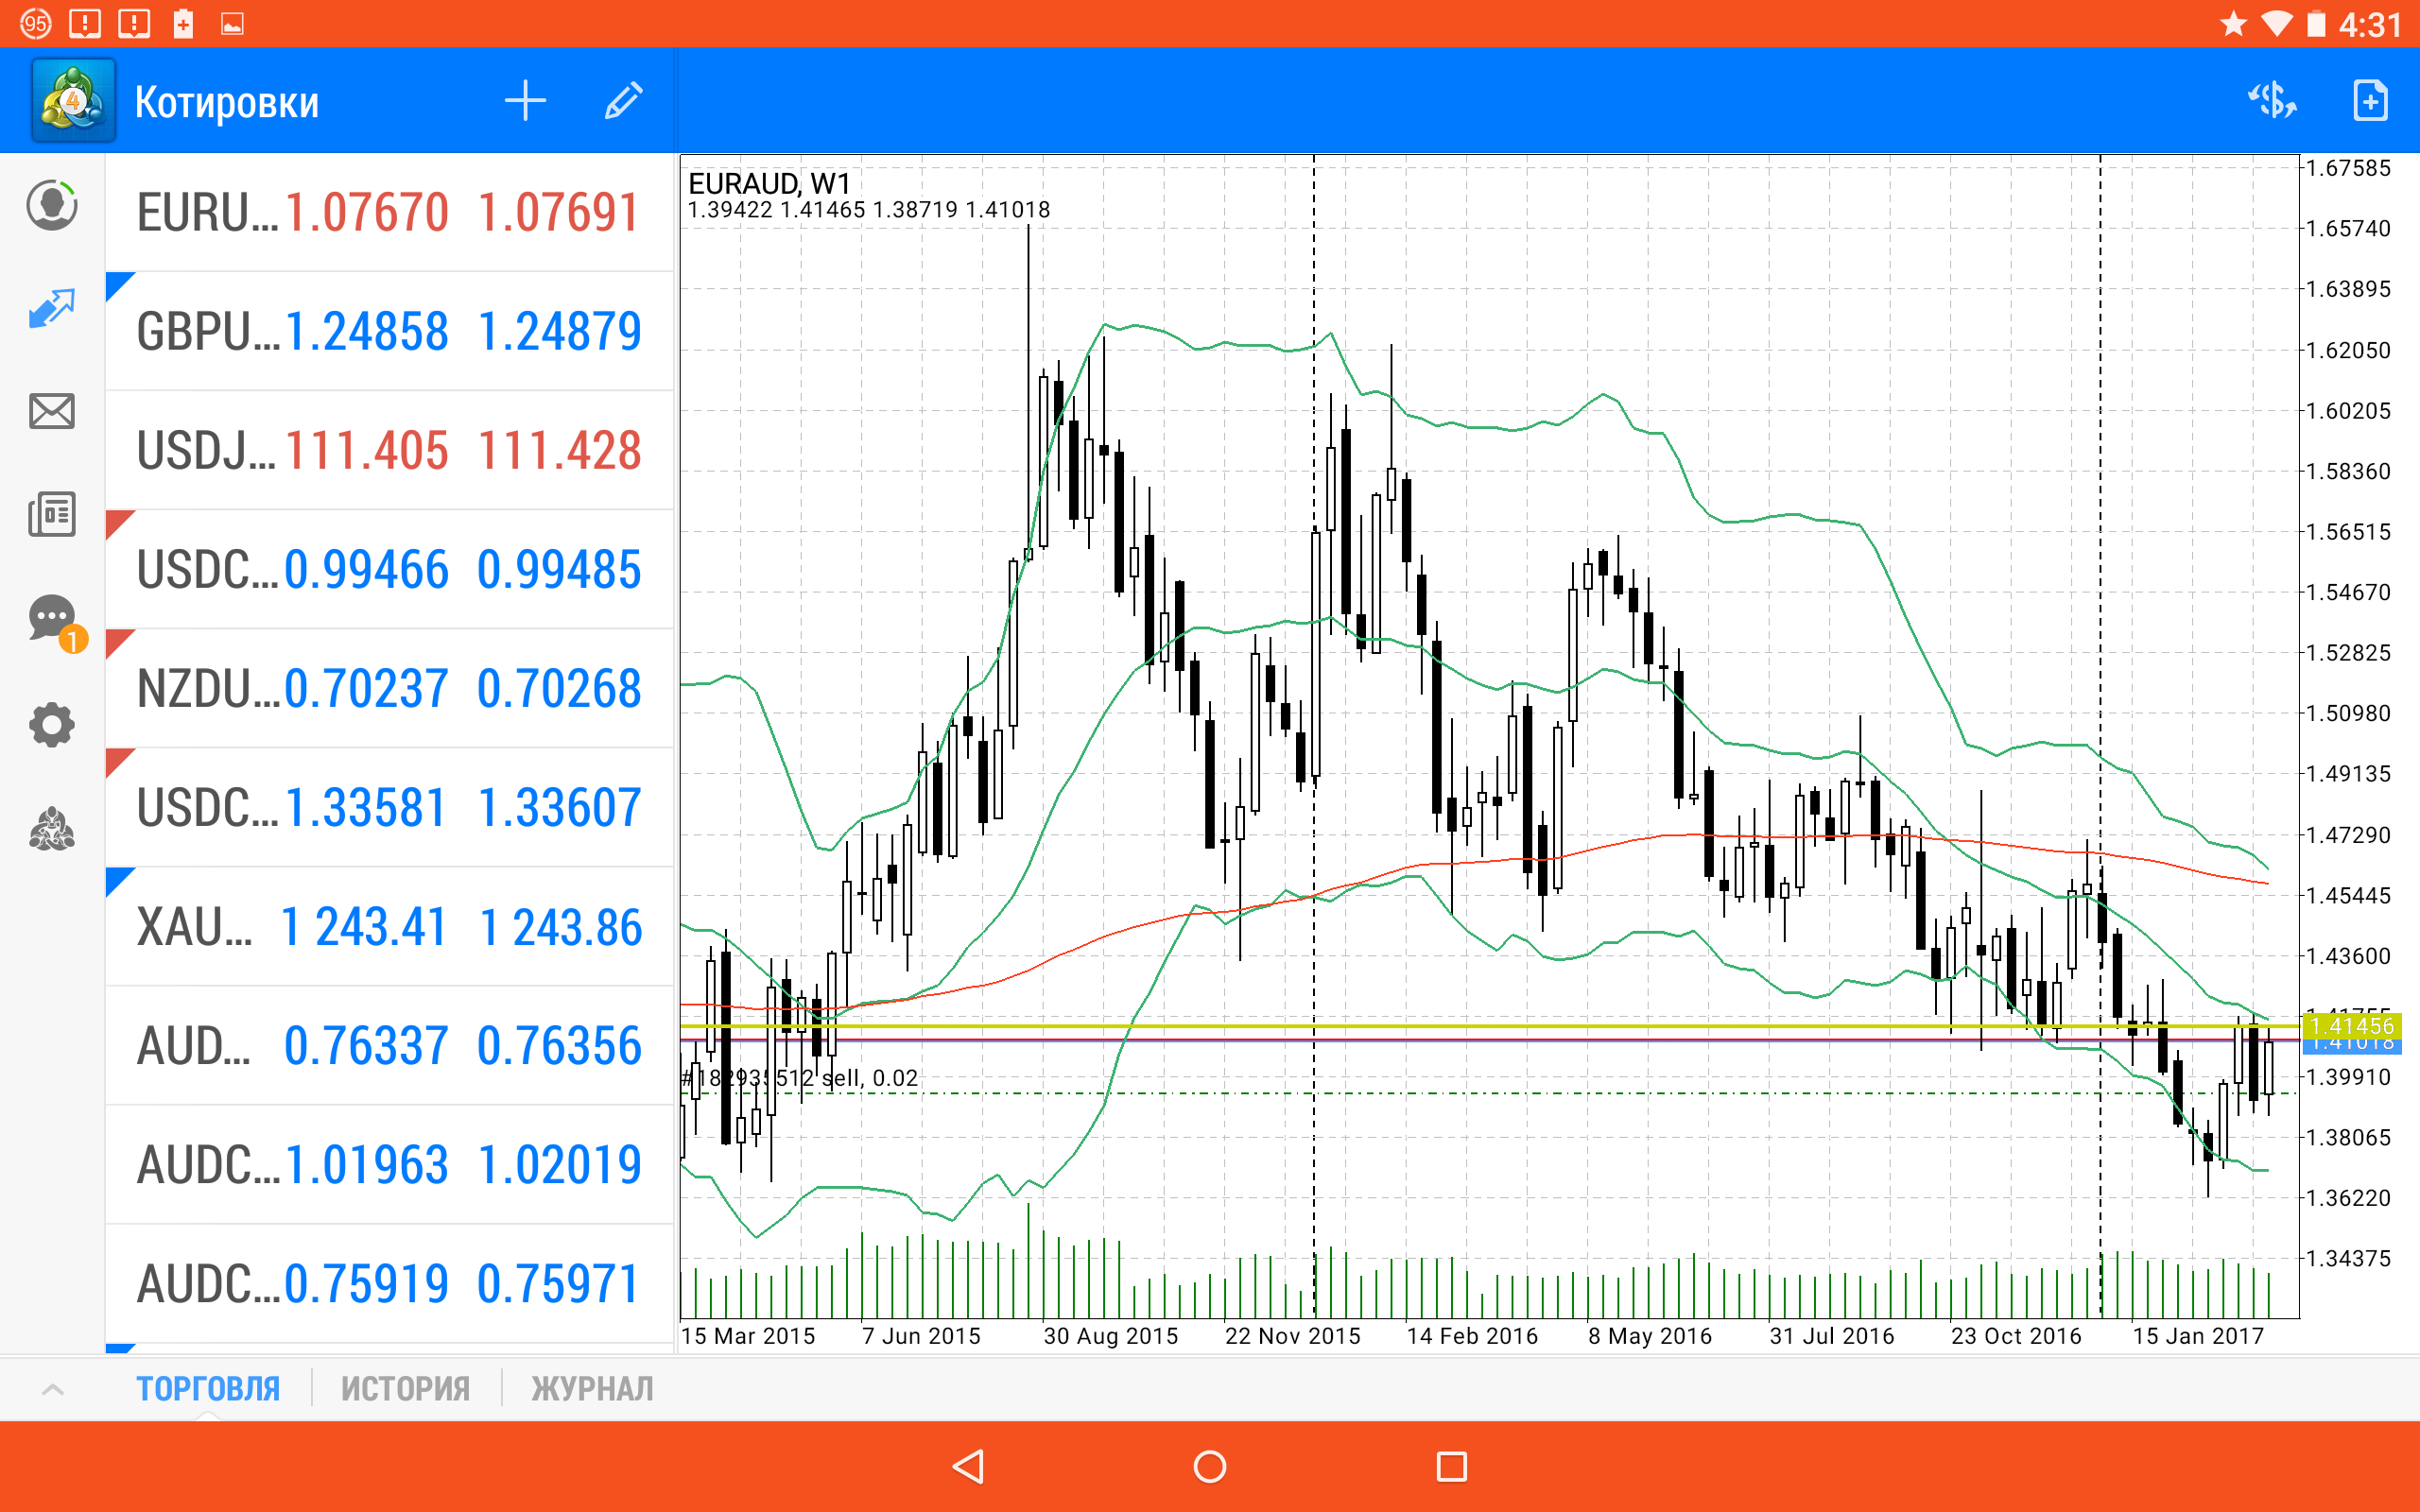Open the mailbox envelope icon
The width and height of the screenshot is (2420, 1512).
click(x=52, y=411)
